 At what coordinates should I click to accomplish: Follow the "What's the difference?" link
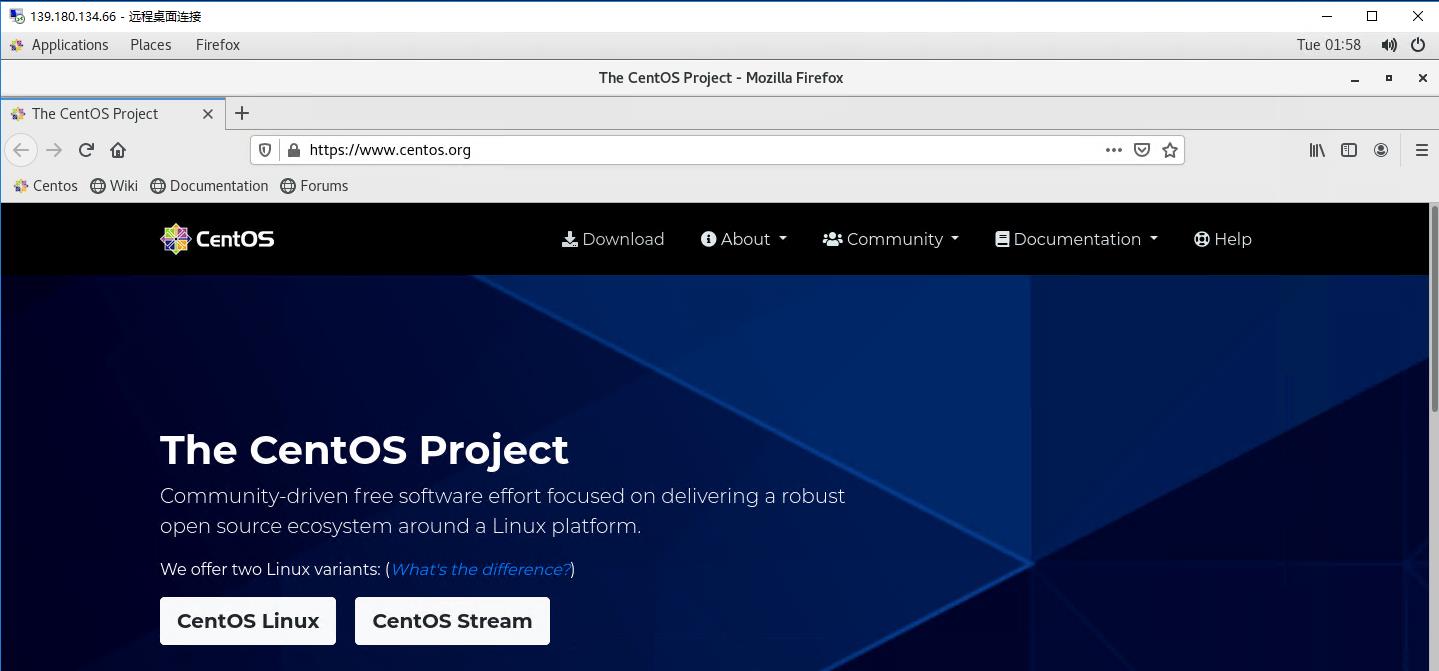pos(480,569)
